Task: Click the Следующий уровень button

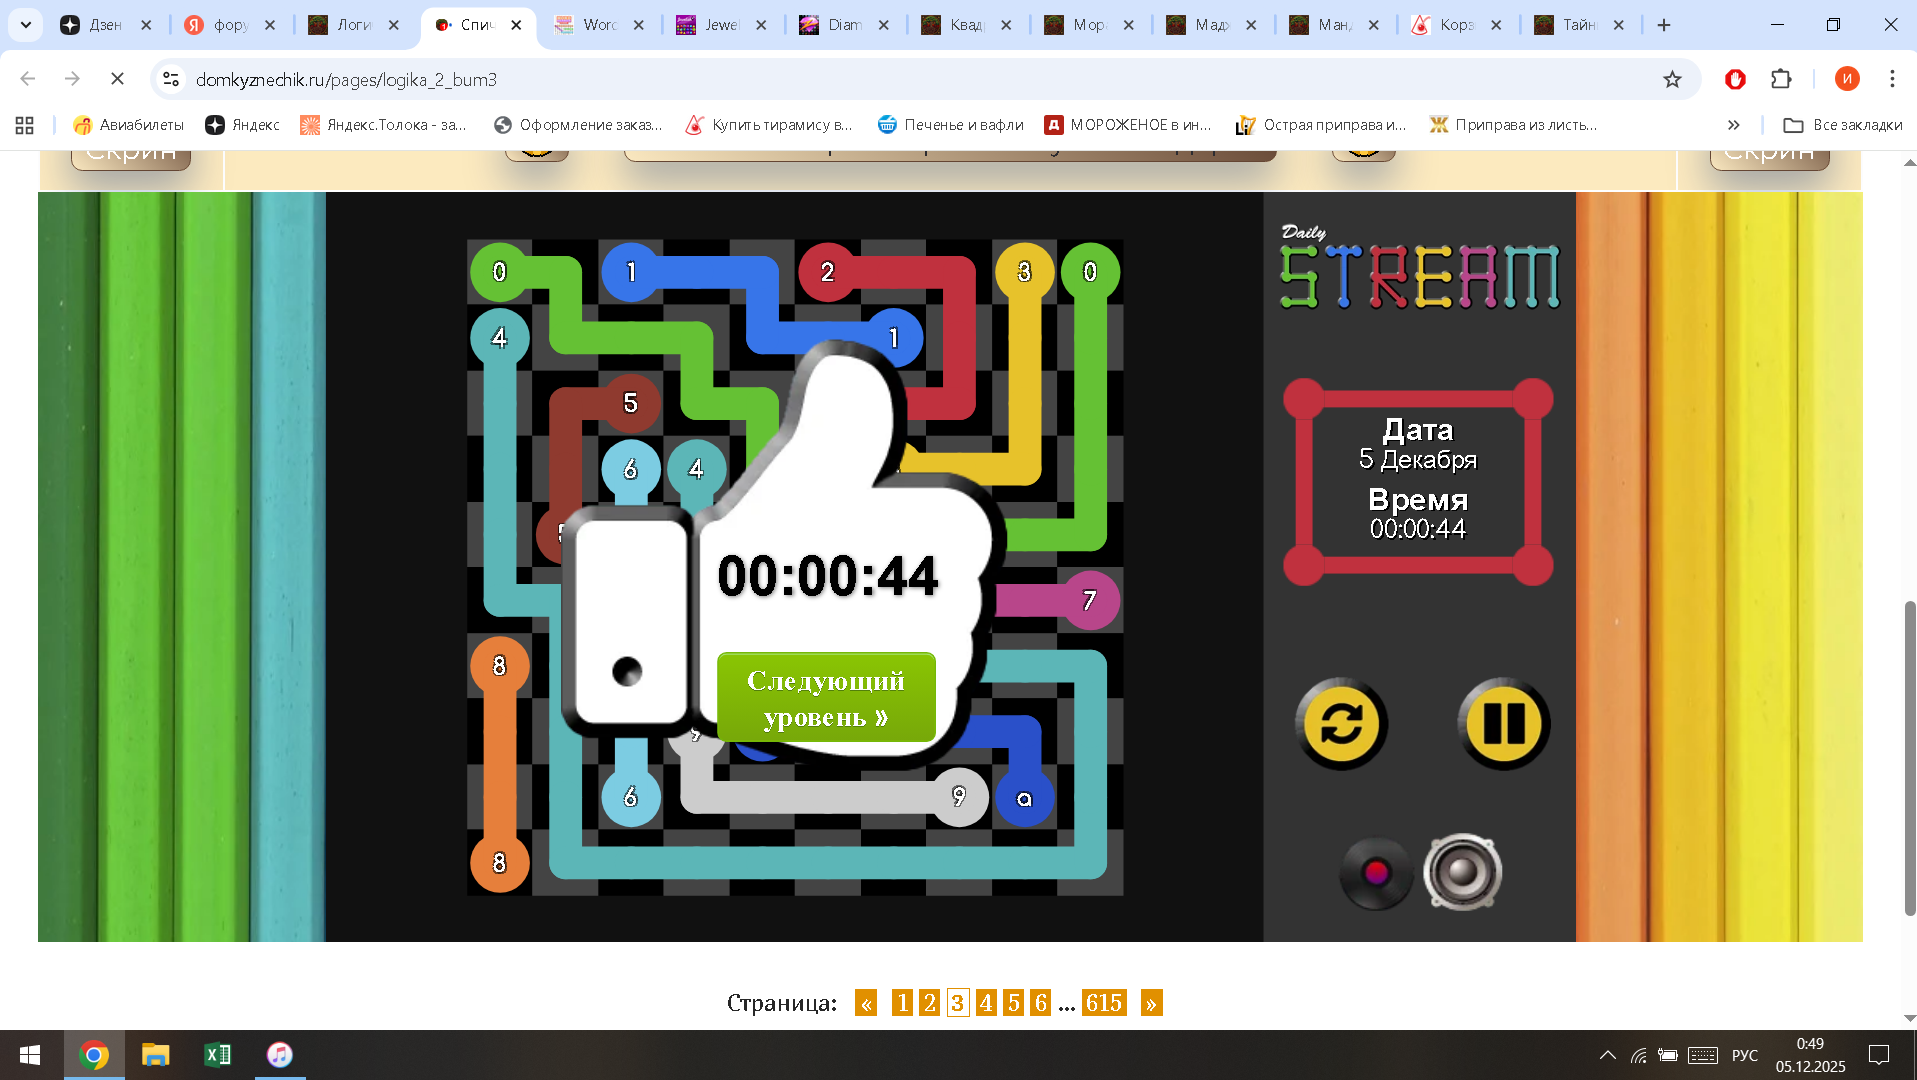Action: pyautogui.click(x=825, y=697)
